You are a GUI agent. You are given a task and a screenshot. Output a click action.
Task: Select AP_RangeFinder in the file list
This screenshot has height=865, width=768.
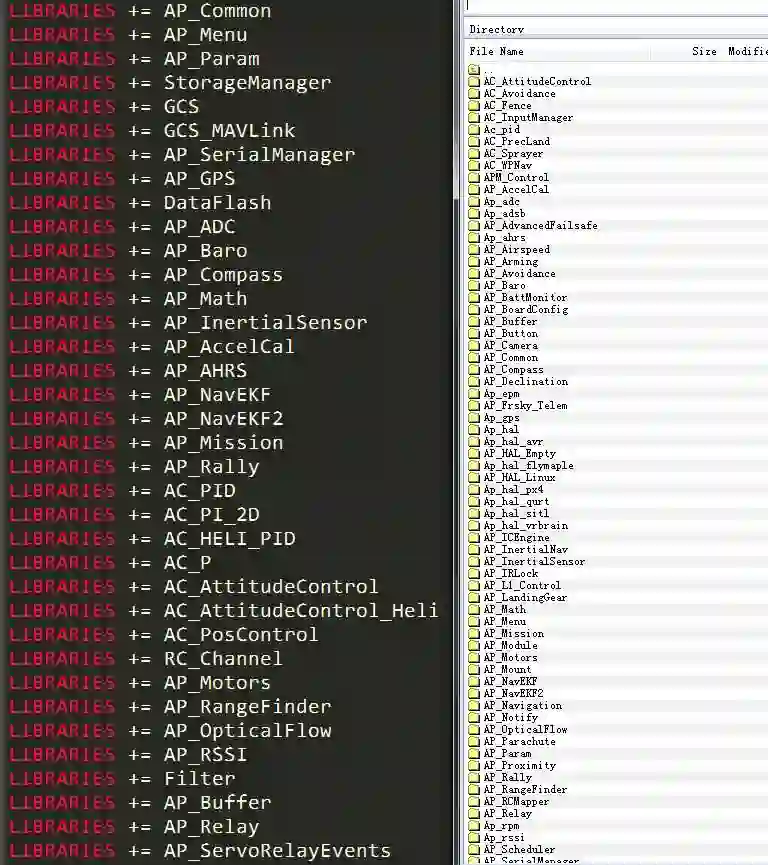point(525,789)
